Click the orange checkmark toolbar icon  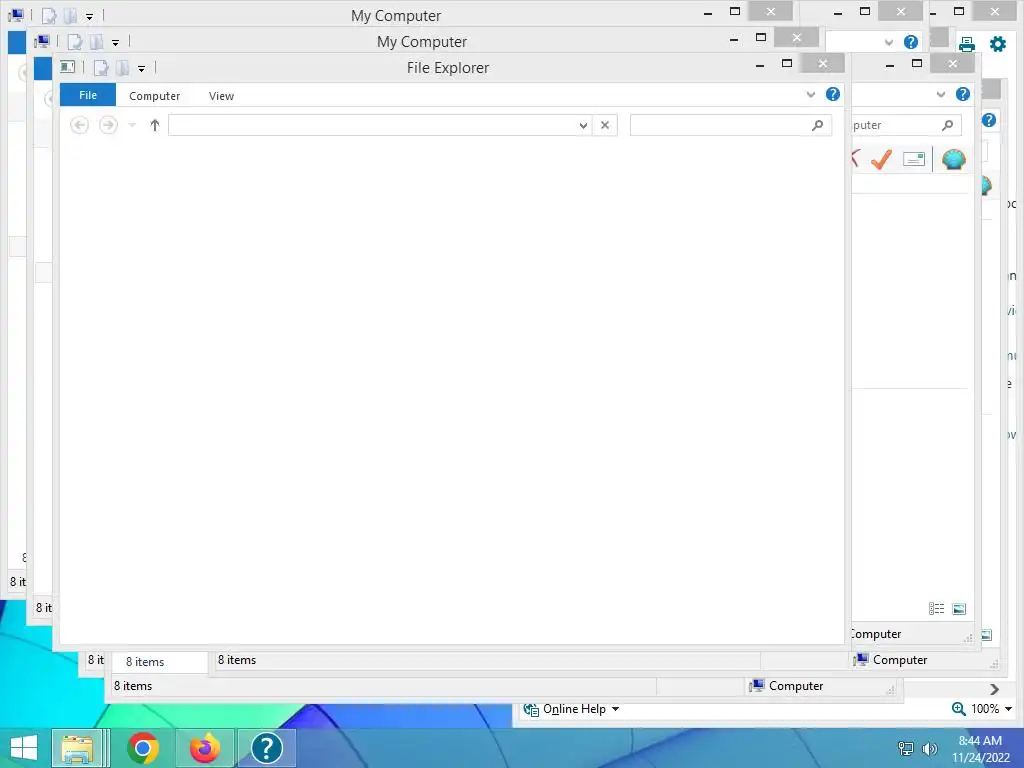coord(882,159)
